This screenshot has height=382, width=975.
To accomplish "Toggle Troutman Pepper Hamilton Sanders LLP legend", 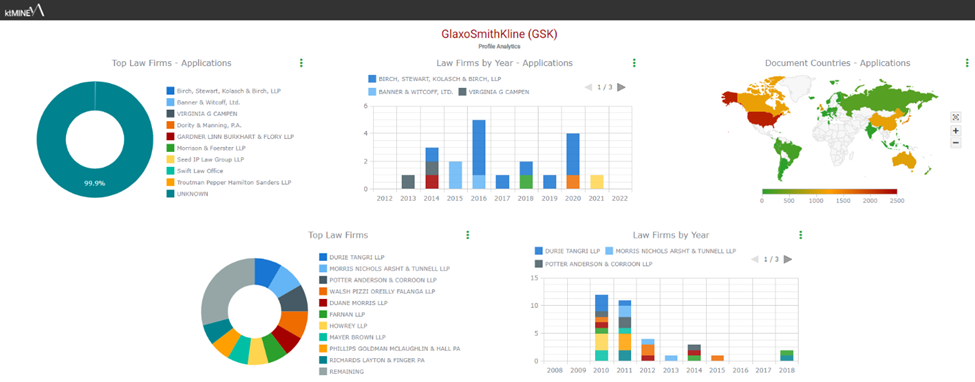I will 229,182.
